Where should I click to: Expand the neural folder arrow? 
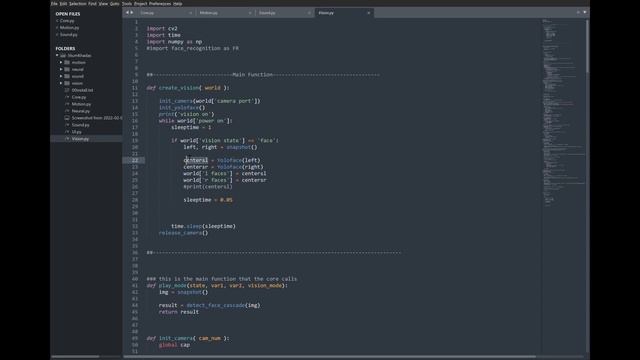point(61,69)
